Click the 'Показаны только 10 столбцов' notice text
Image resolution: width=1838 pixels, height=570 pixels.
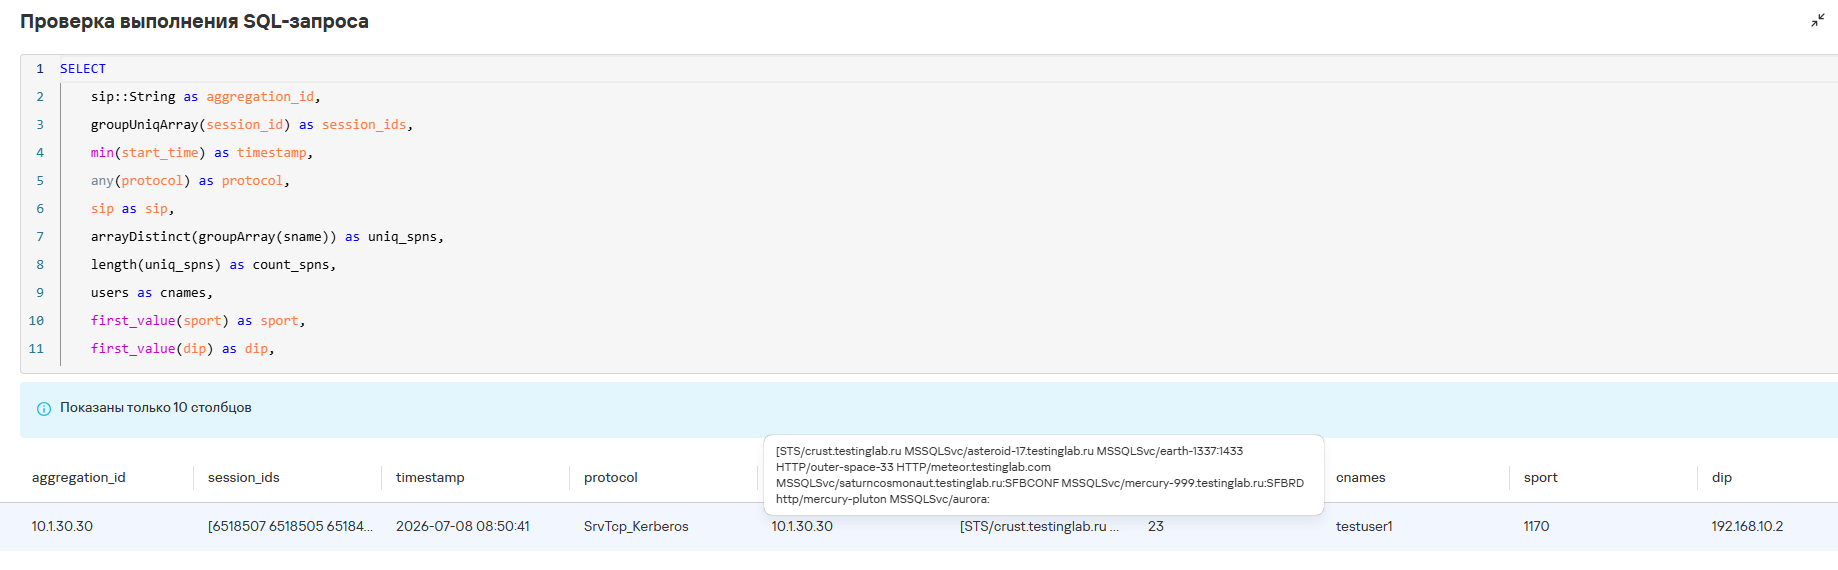[156, 408]
